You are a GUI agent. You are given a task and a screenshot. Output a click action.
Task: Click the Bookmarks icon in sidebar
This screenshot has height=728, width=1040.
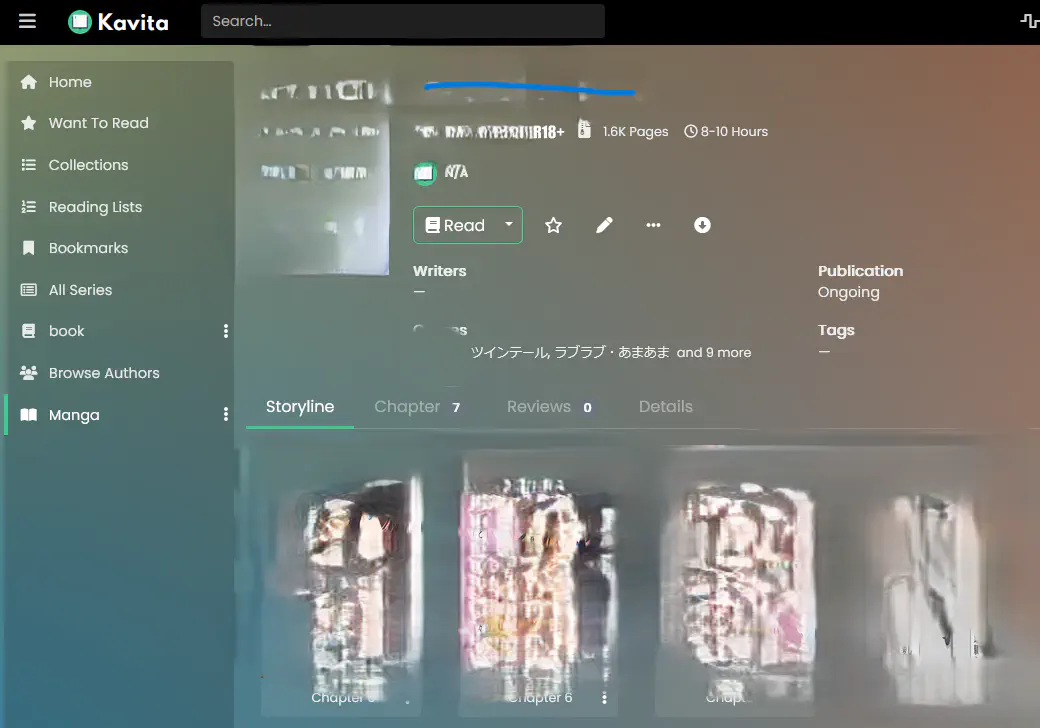click(29, 248)
